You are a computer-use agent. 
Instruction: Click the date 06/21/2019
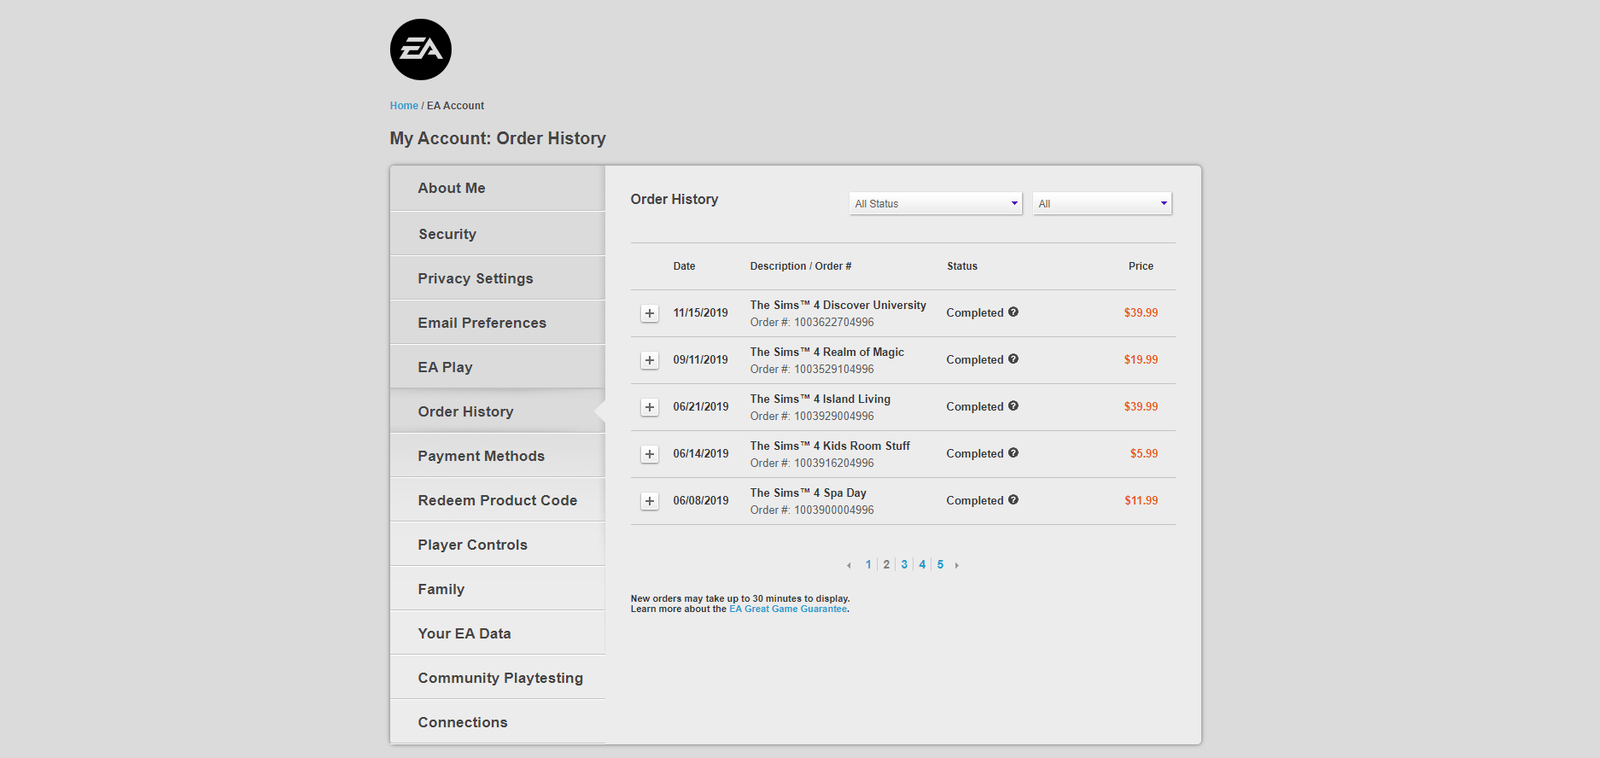[x=701, y=407]
